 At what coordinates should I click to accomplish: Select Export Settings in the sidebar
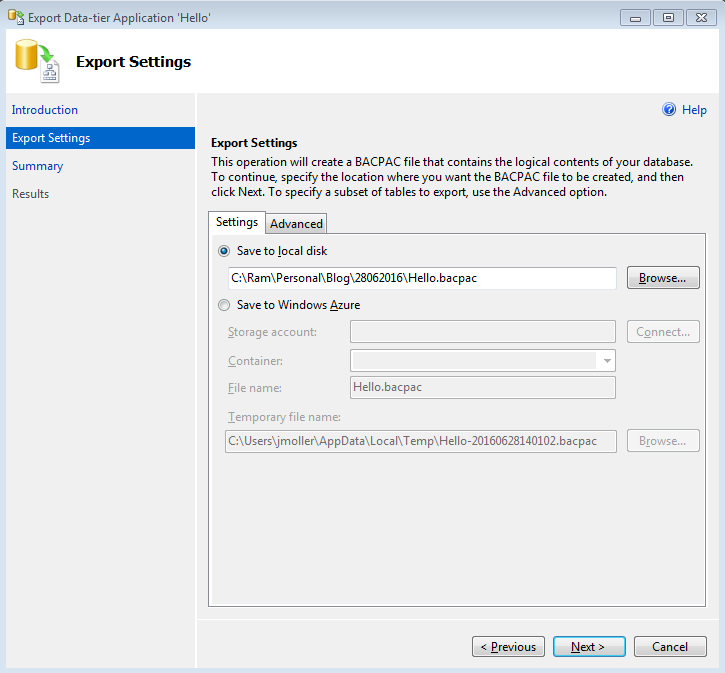point(51,138)
